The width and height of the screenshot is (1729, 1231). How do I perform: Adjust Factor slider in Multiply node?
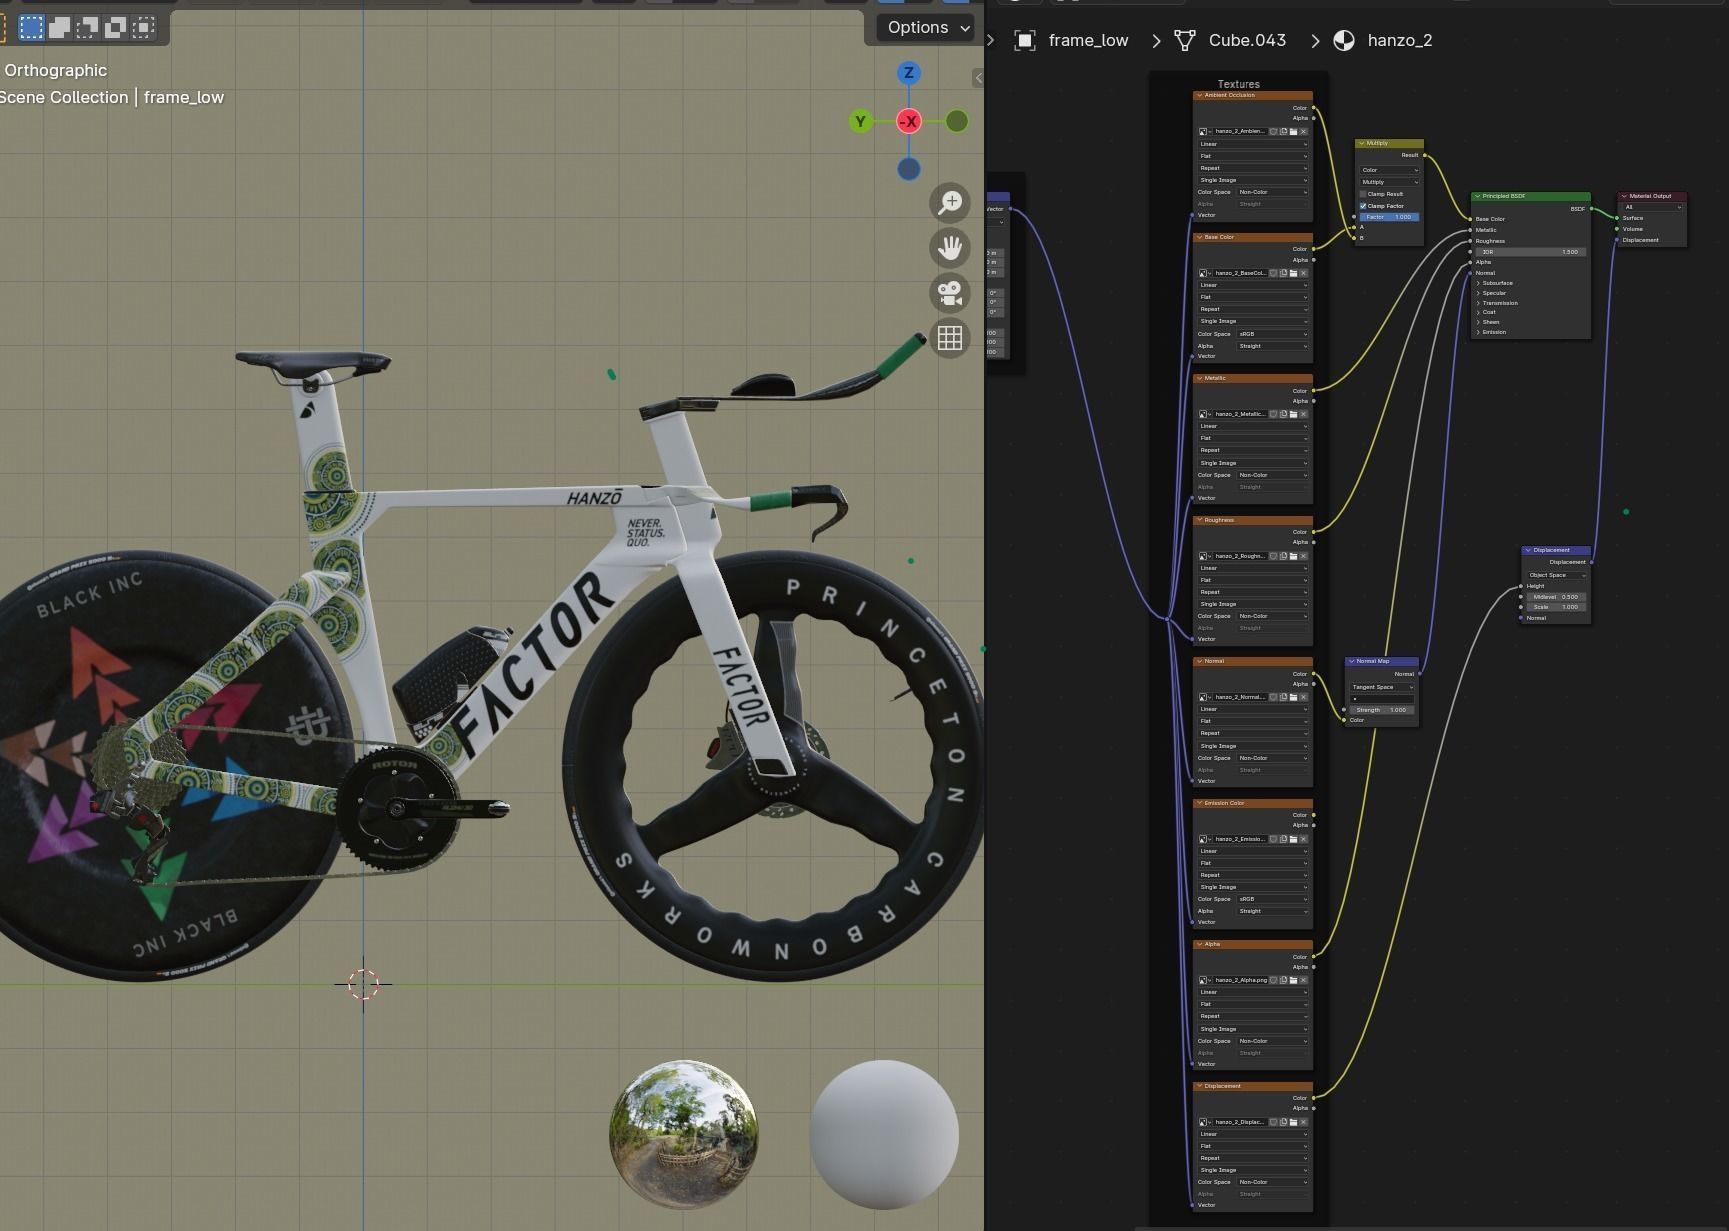[1389, 217]
